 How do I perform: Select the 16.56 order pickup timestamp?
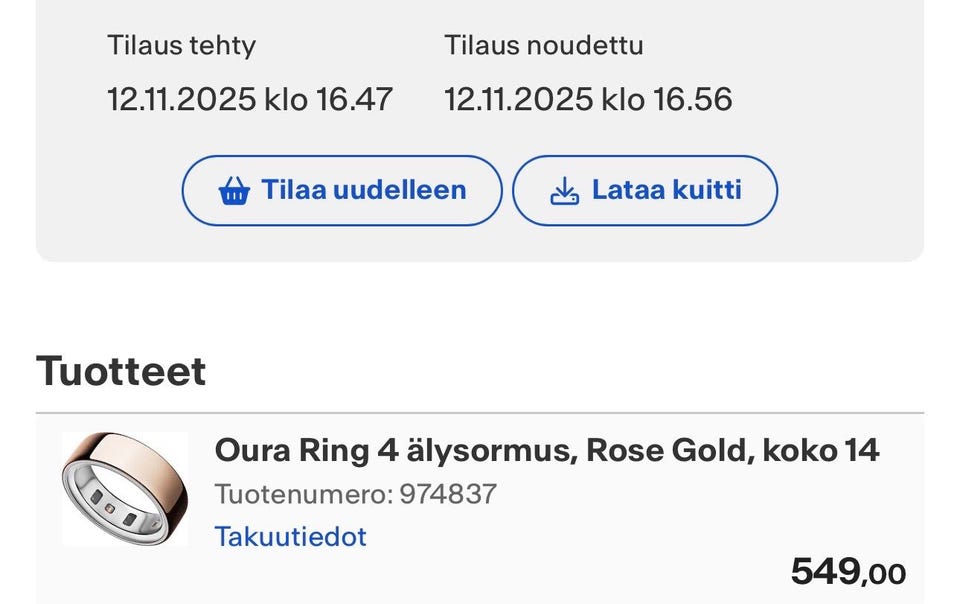point(693,99)
